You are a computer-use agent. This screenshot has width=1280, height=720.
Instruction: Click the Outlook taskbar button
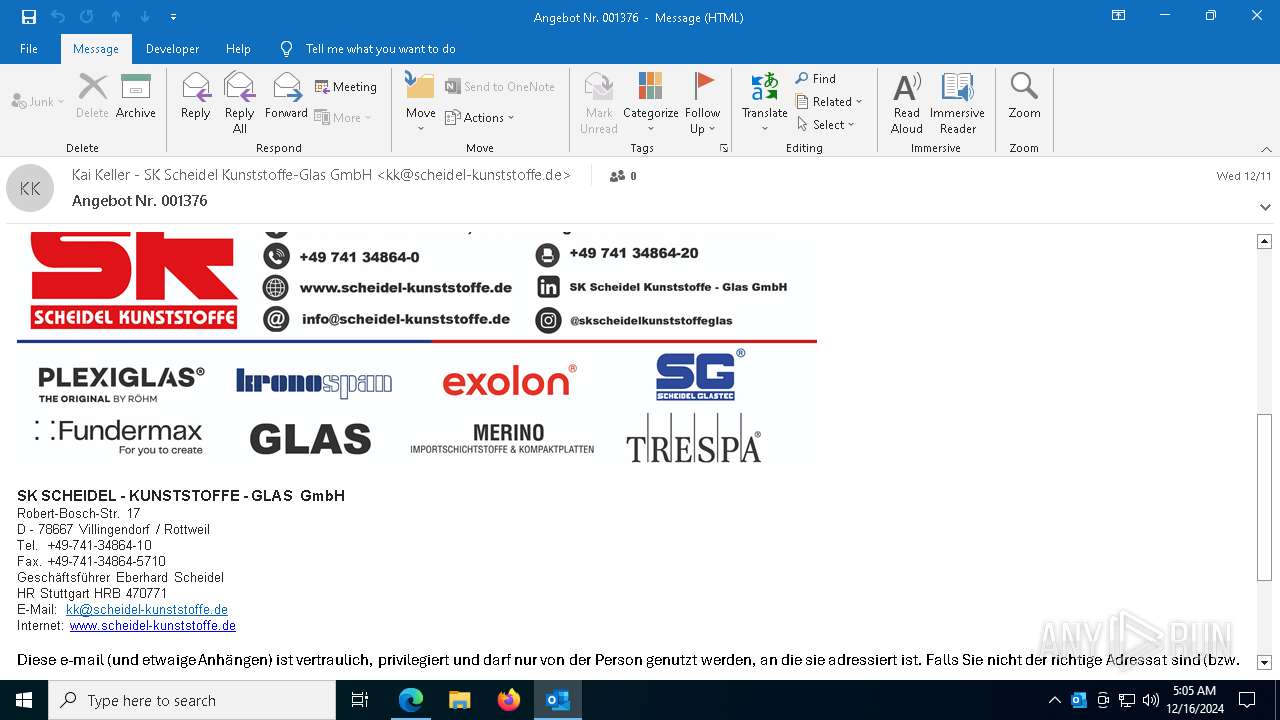pyautogui.click(x=558, y=700)
